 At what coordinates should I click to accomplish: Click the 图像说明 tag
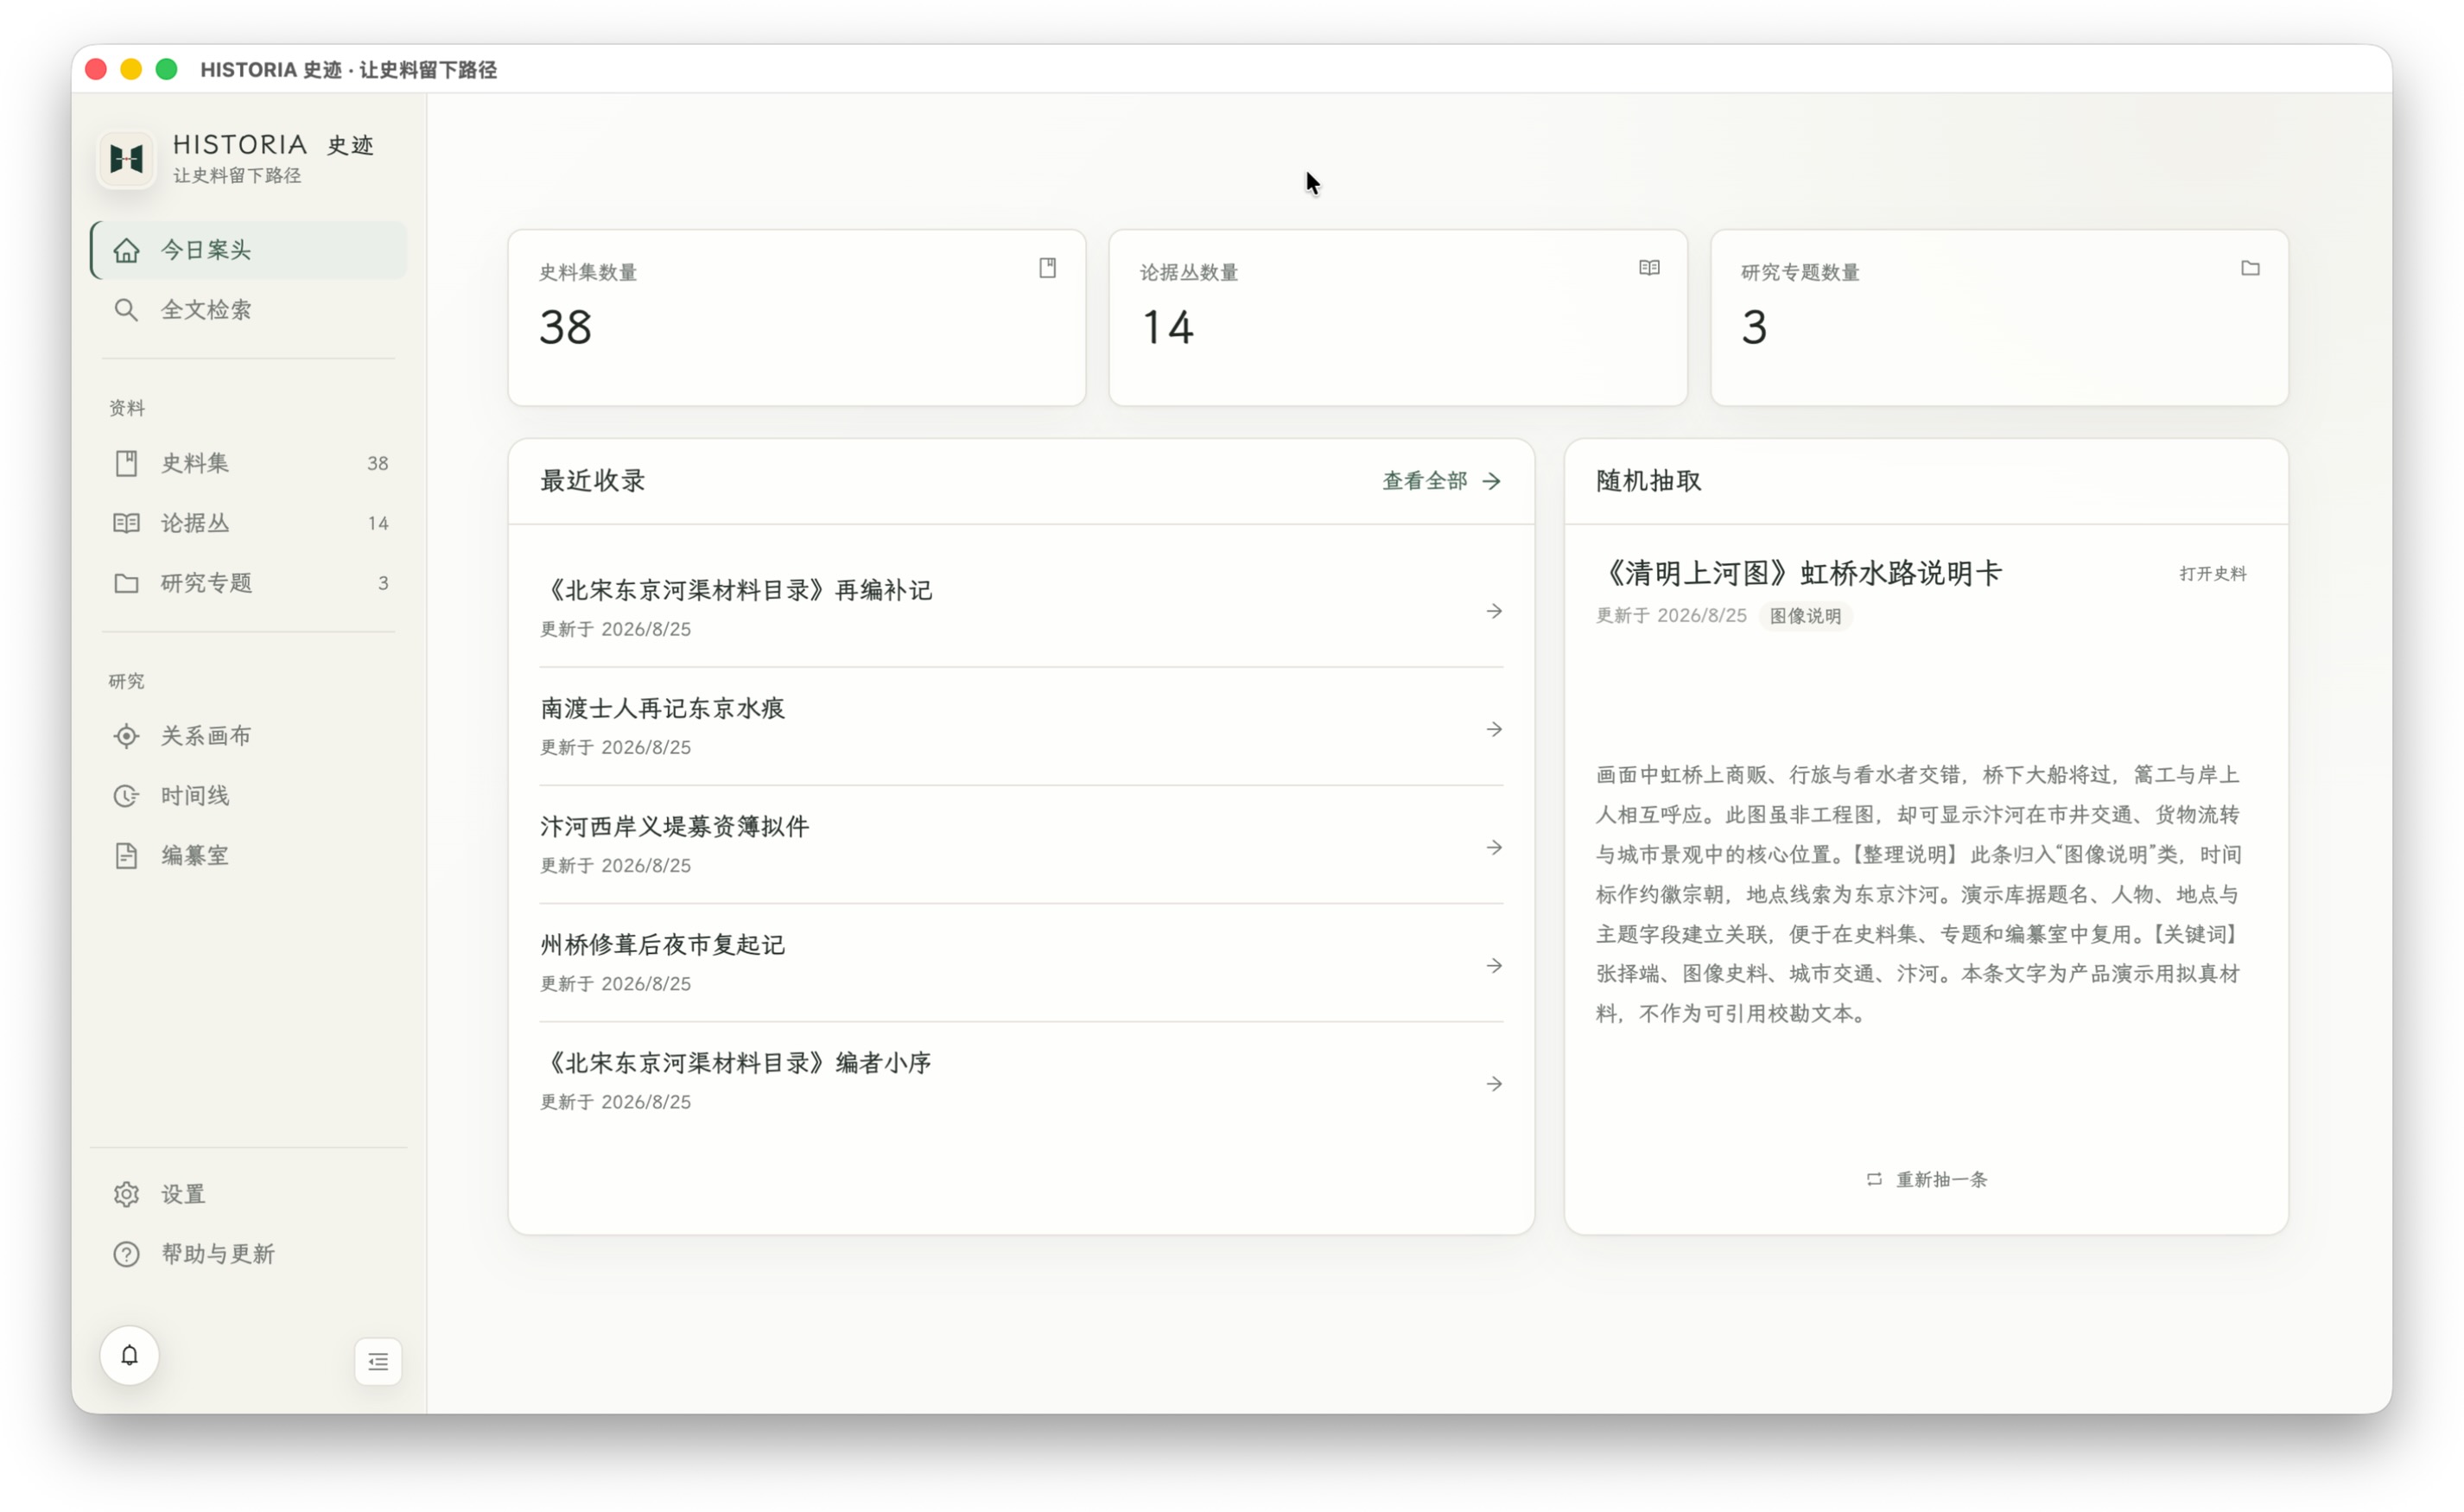click(1805, 616)
